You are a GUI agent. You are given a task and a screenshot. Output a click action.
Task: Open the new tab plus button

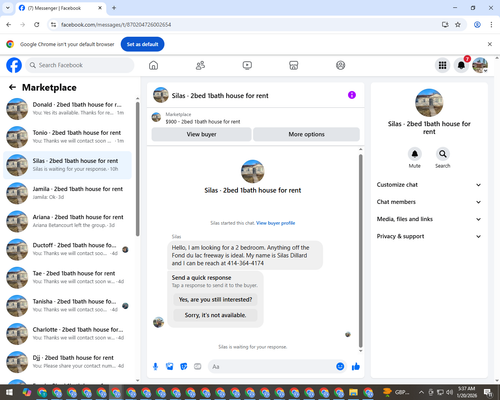(x=114, y=8)
